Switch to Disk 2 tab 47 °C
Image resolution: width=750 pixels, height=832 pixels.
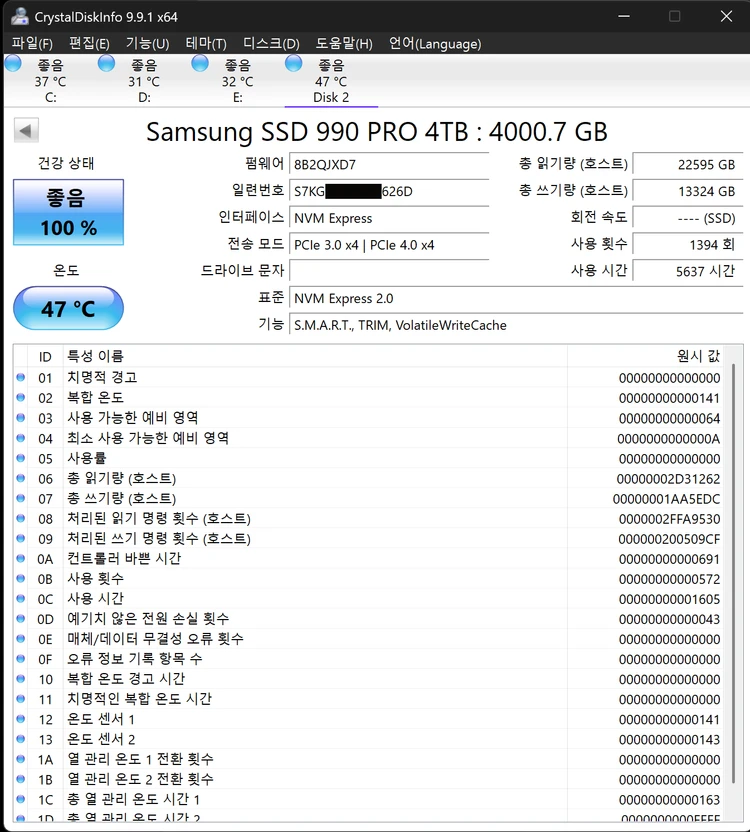[x=331, y=81]
